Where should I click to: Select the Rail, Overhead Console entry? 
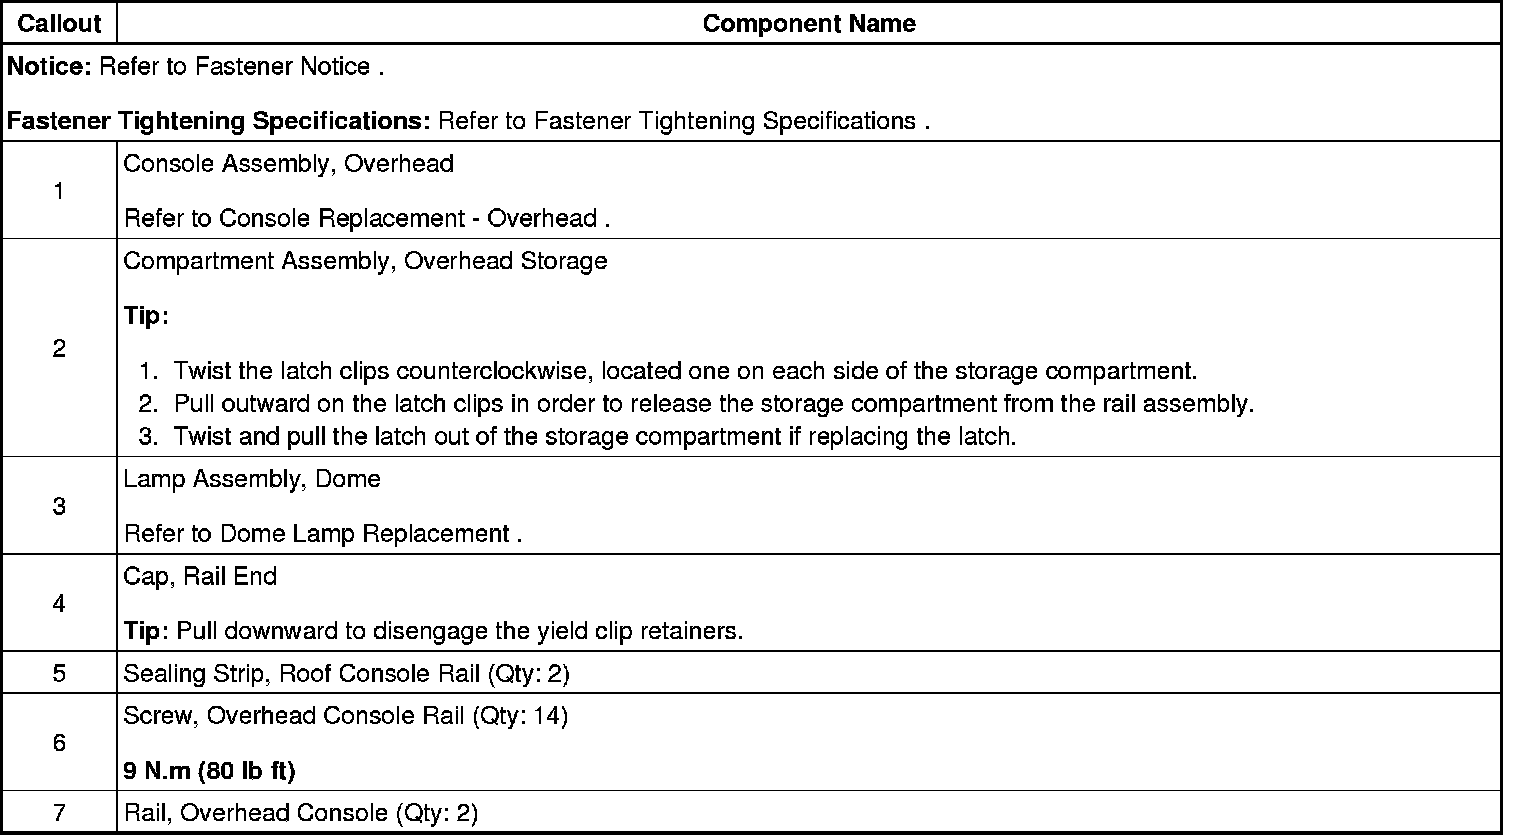(300, 813)
